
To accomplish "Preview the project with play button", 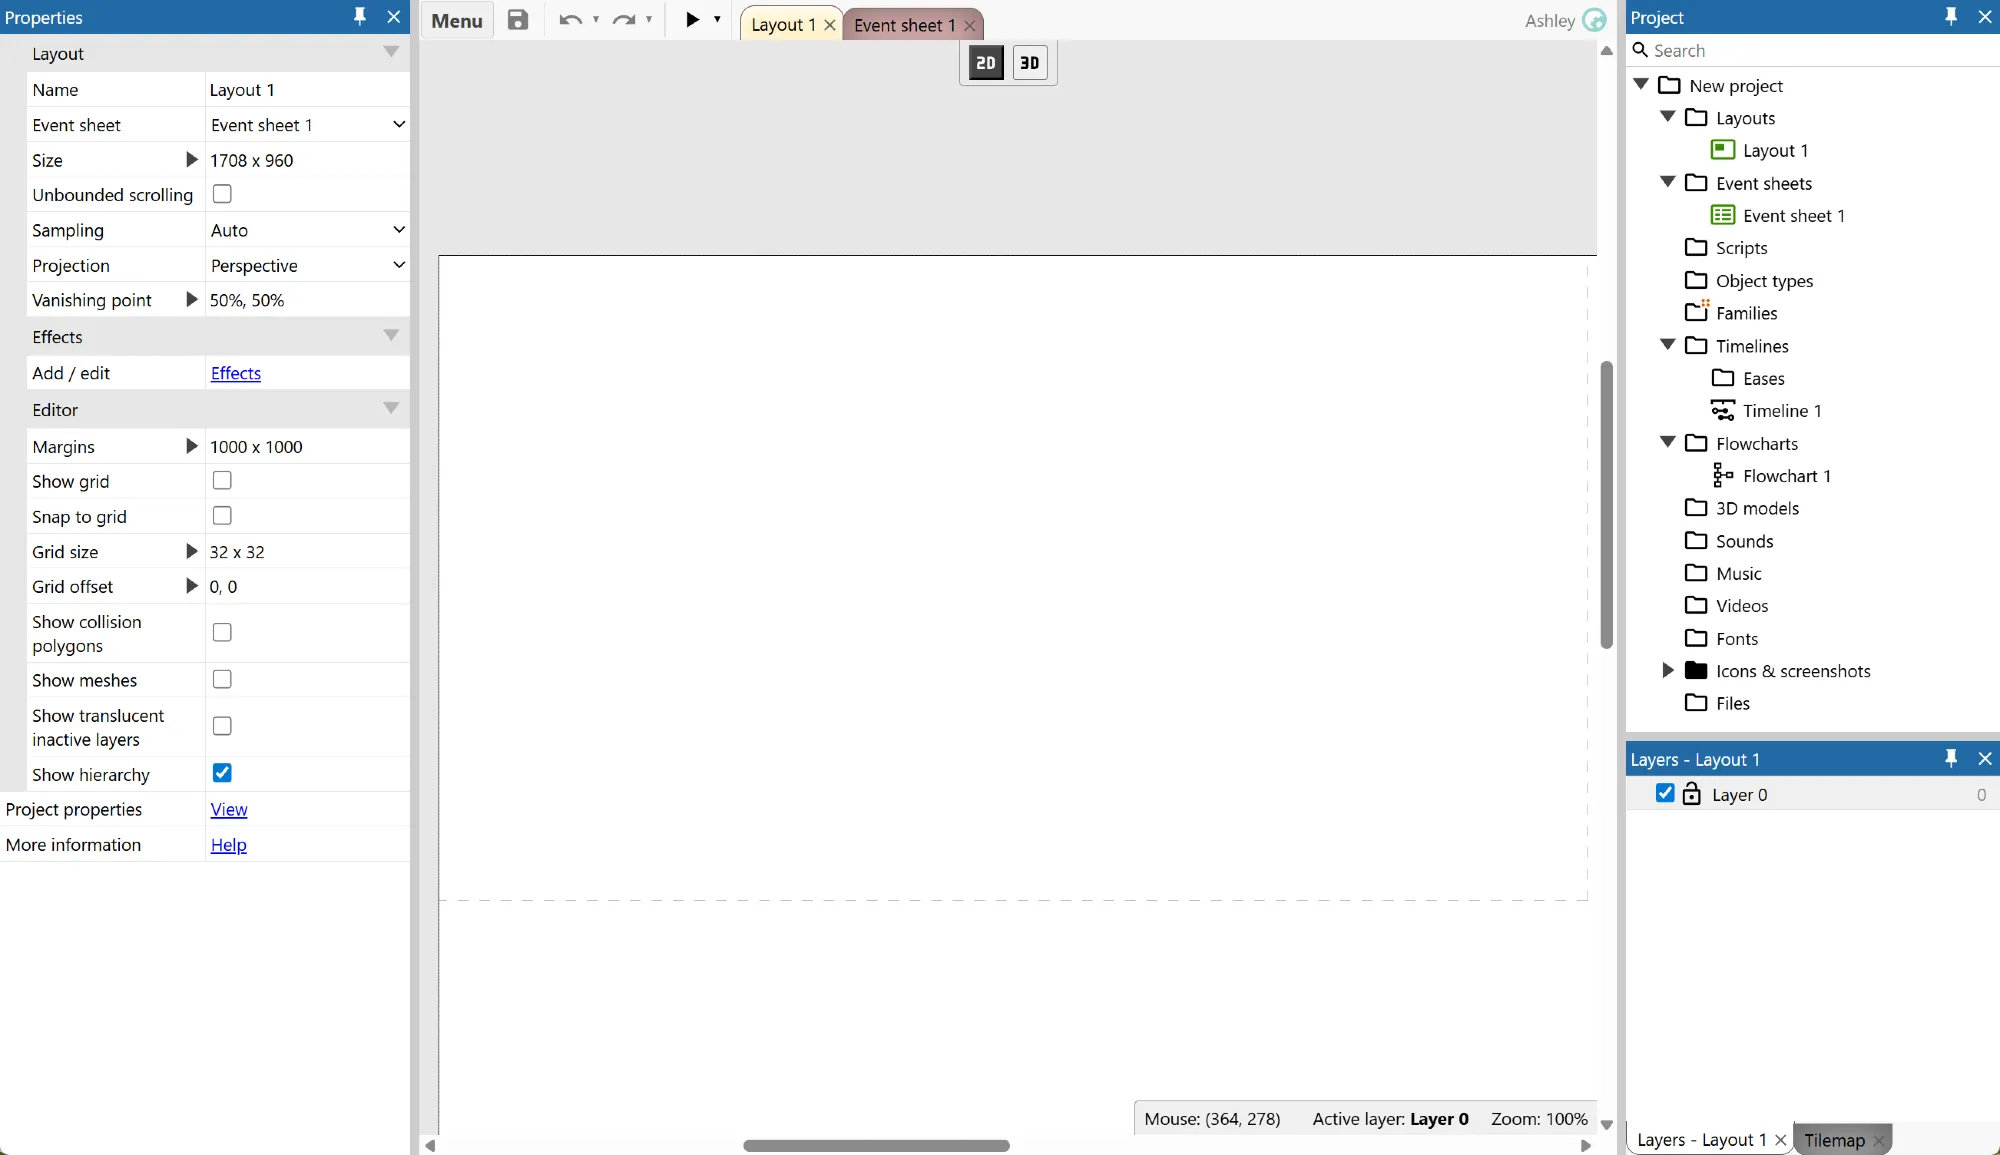I will pyautogui.click(x=692, y=20).
